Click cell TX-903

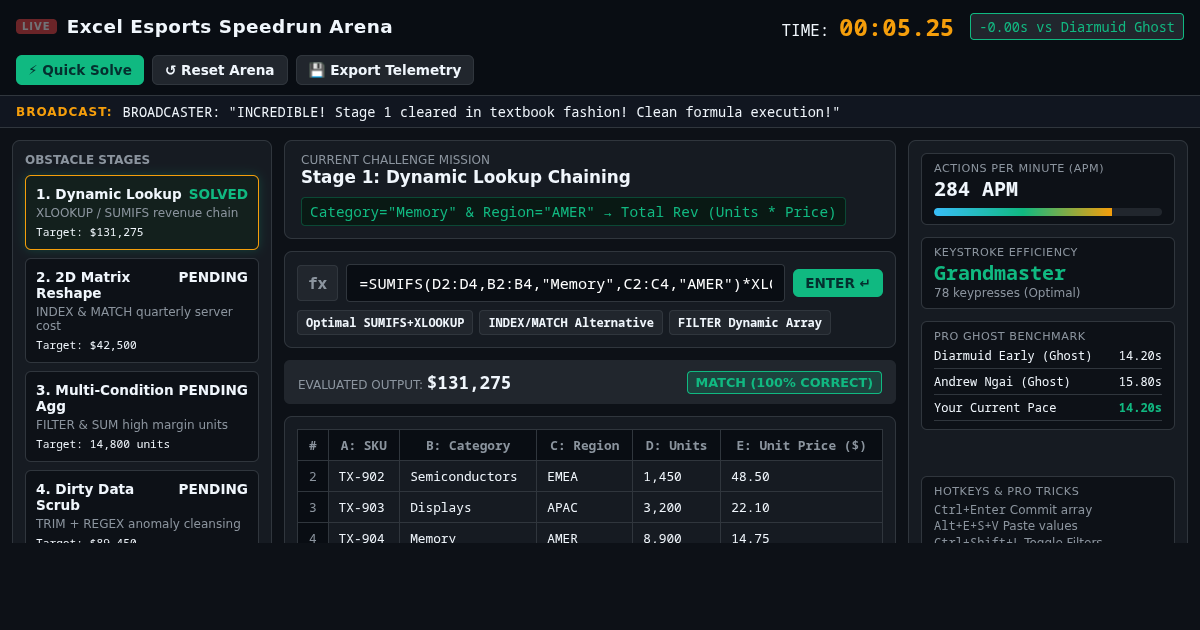363,507
